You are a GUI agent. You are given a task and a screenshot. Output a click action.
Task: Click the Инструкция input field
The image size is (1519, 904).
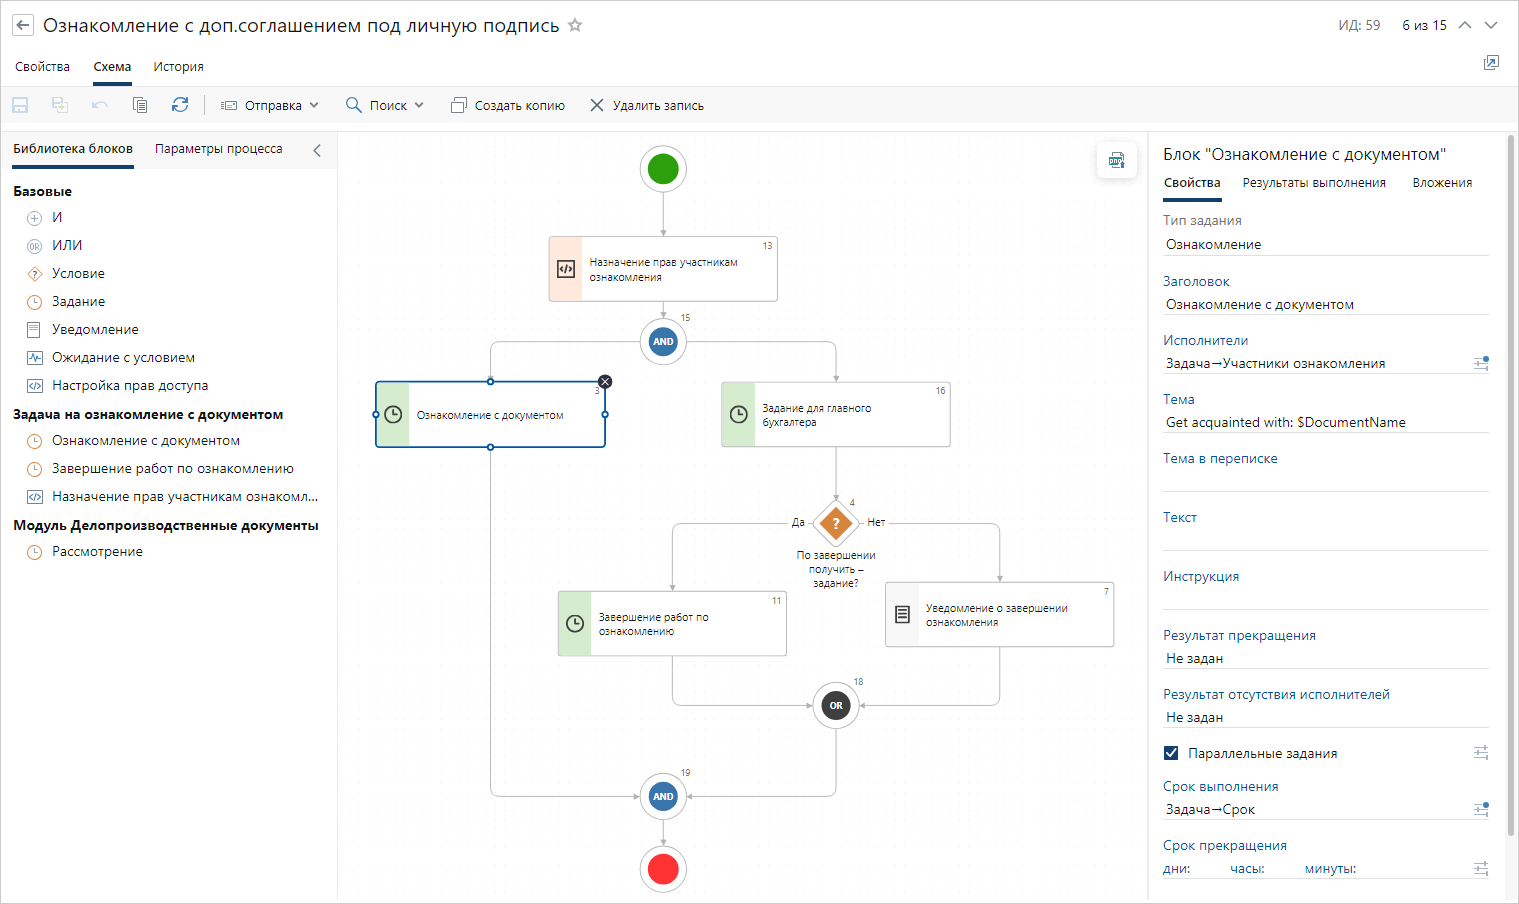[x=1326, y=599]
